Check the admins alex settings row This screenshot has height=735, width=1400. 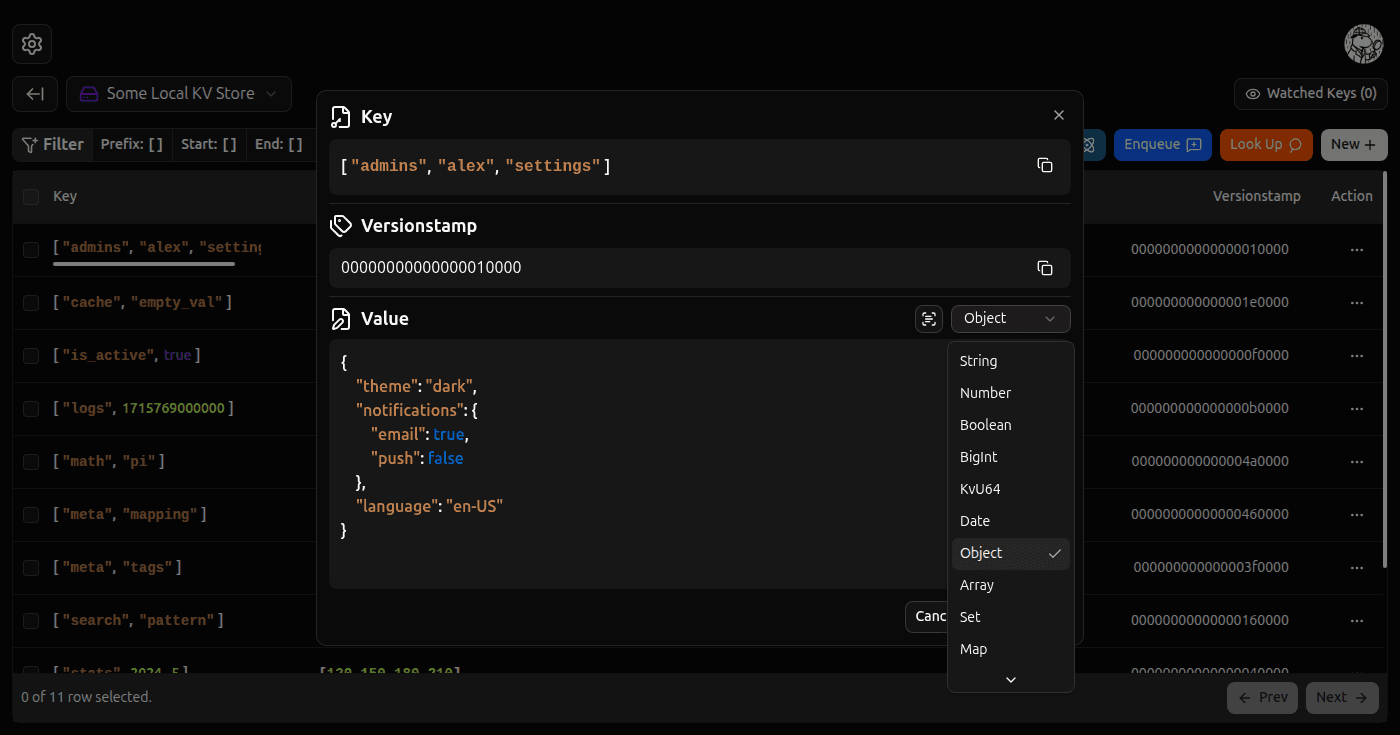pos(31,249)
